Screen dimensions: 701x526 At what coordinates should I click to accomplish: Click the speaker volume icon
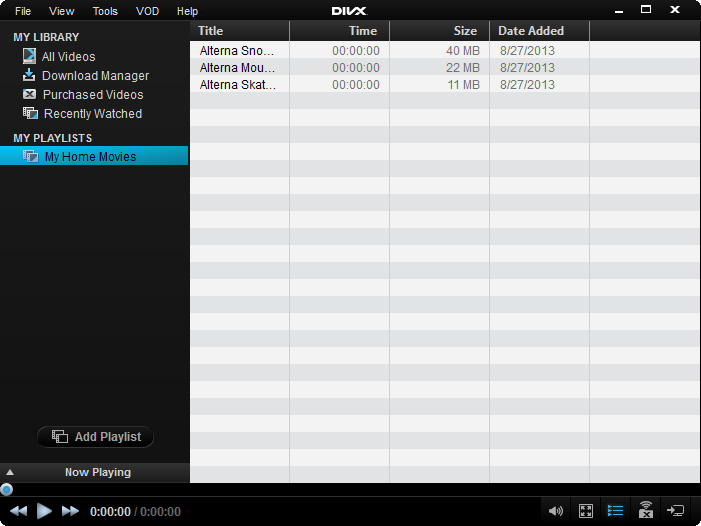pyautogui.click(x=556, y=511)
